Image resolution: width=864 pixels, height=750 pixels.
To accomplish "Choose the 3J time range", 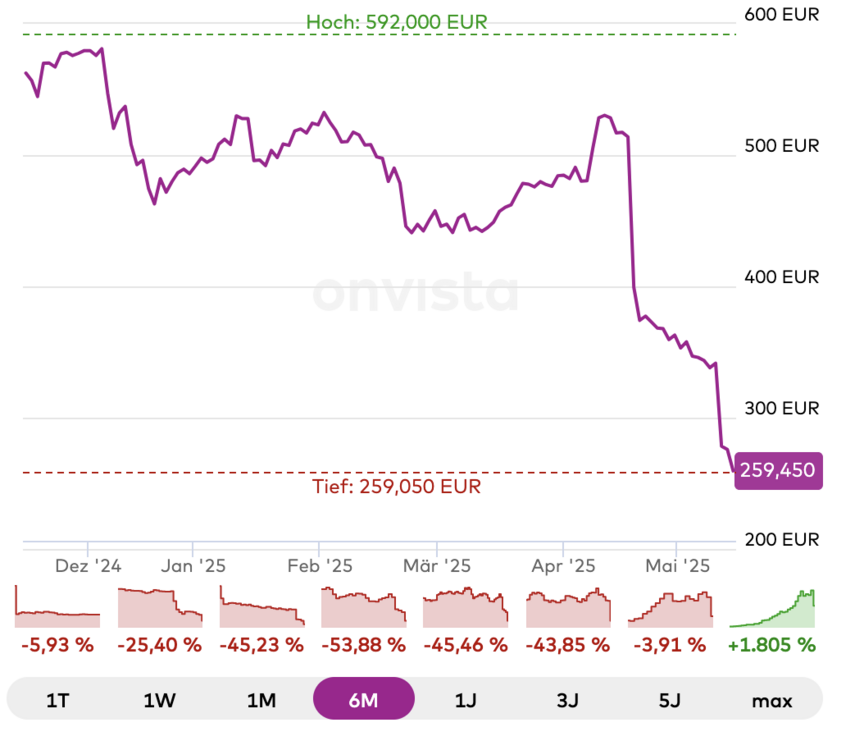I will (567, 700).
